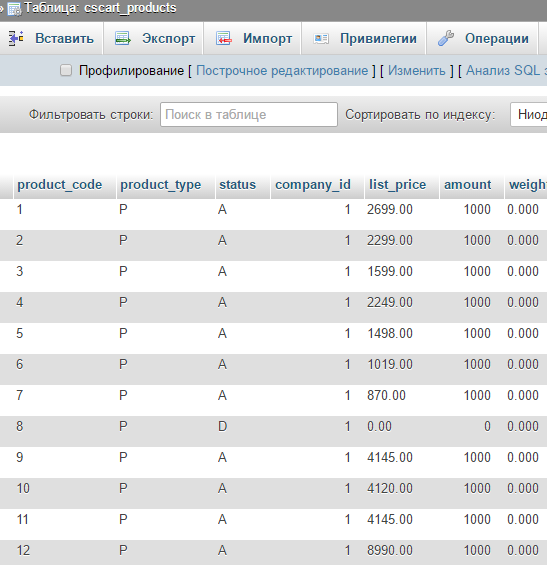Click the Изменить link
The height and width of the screenshot is (565, 547).
(x=417, y=71)
